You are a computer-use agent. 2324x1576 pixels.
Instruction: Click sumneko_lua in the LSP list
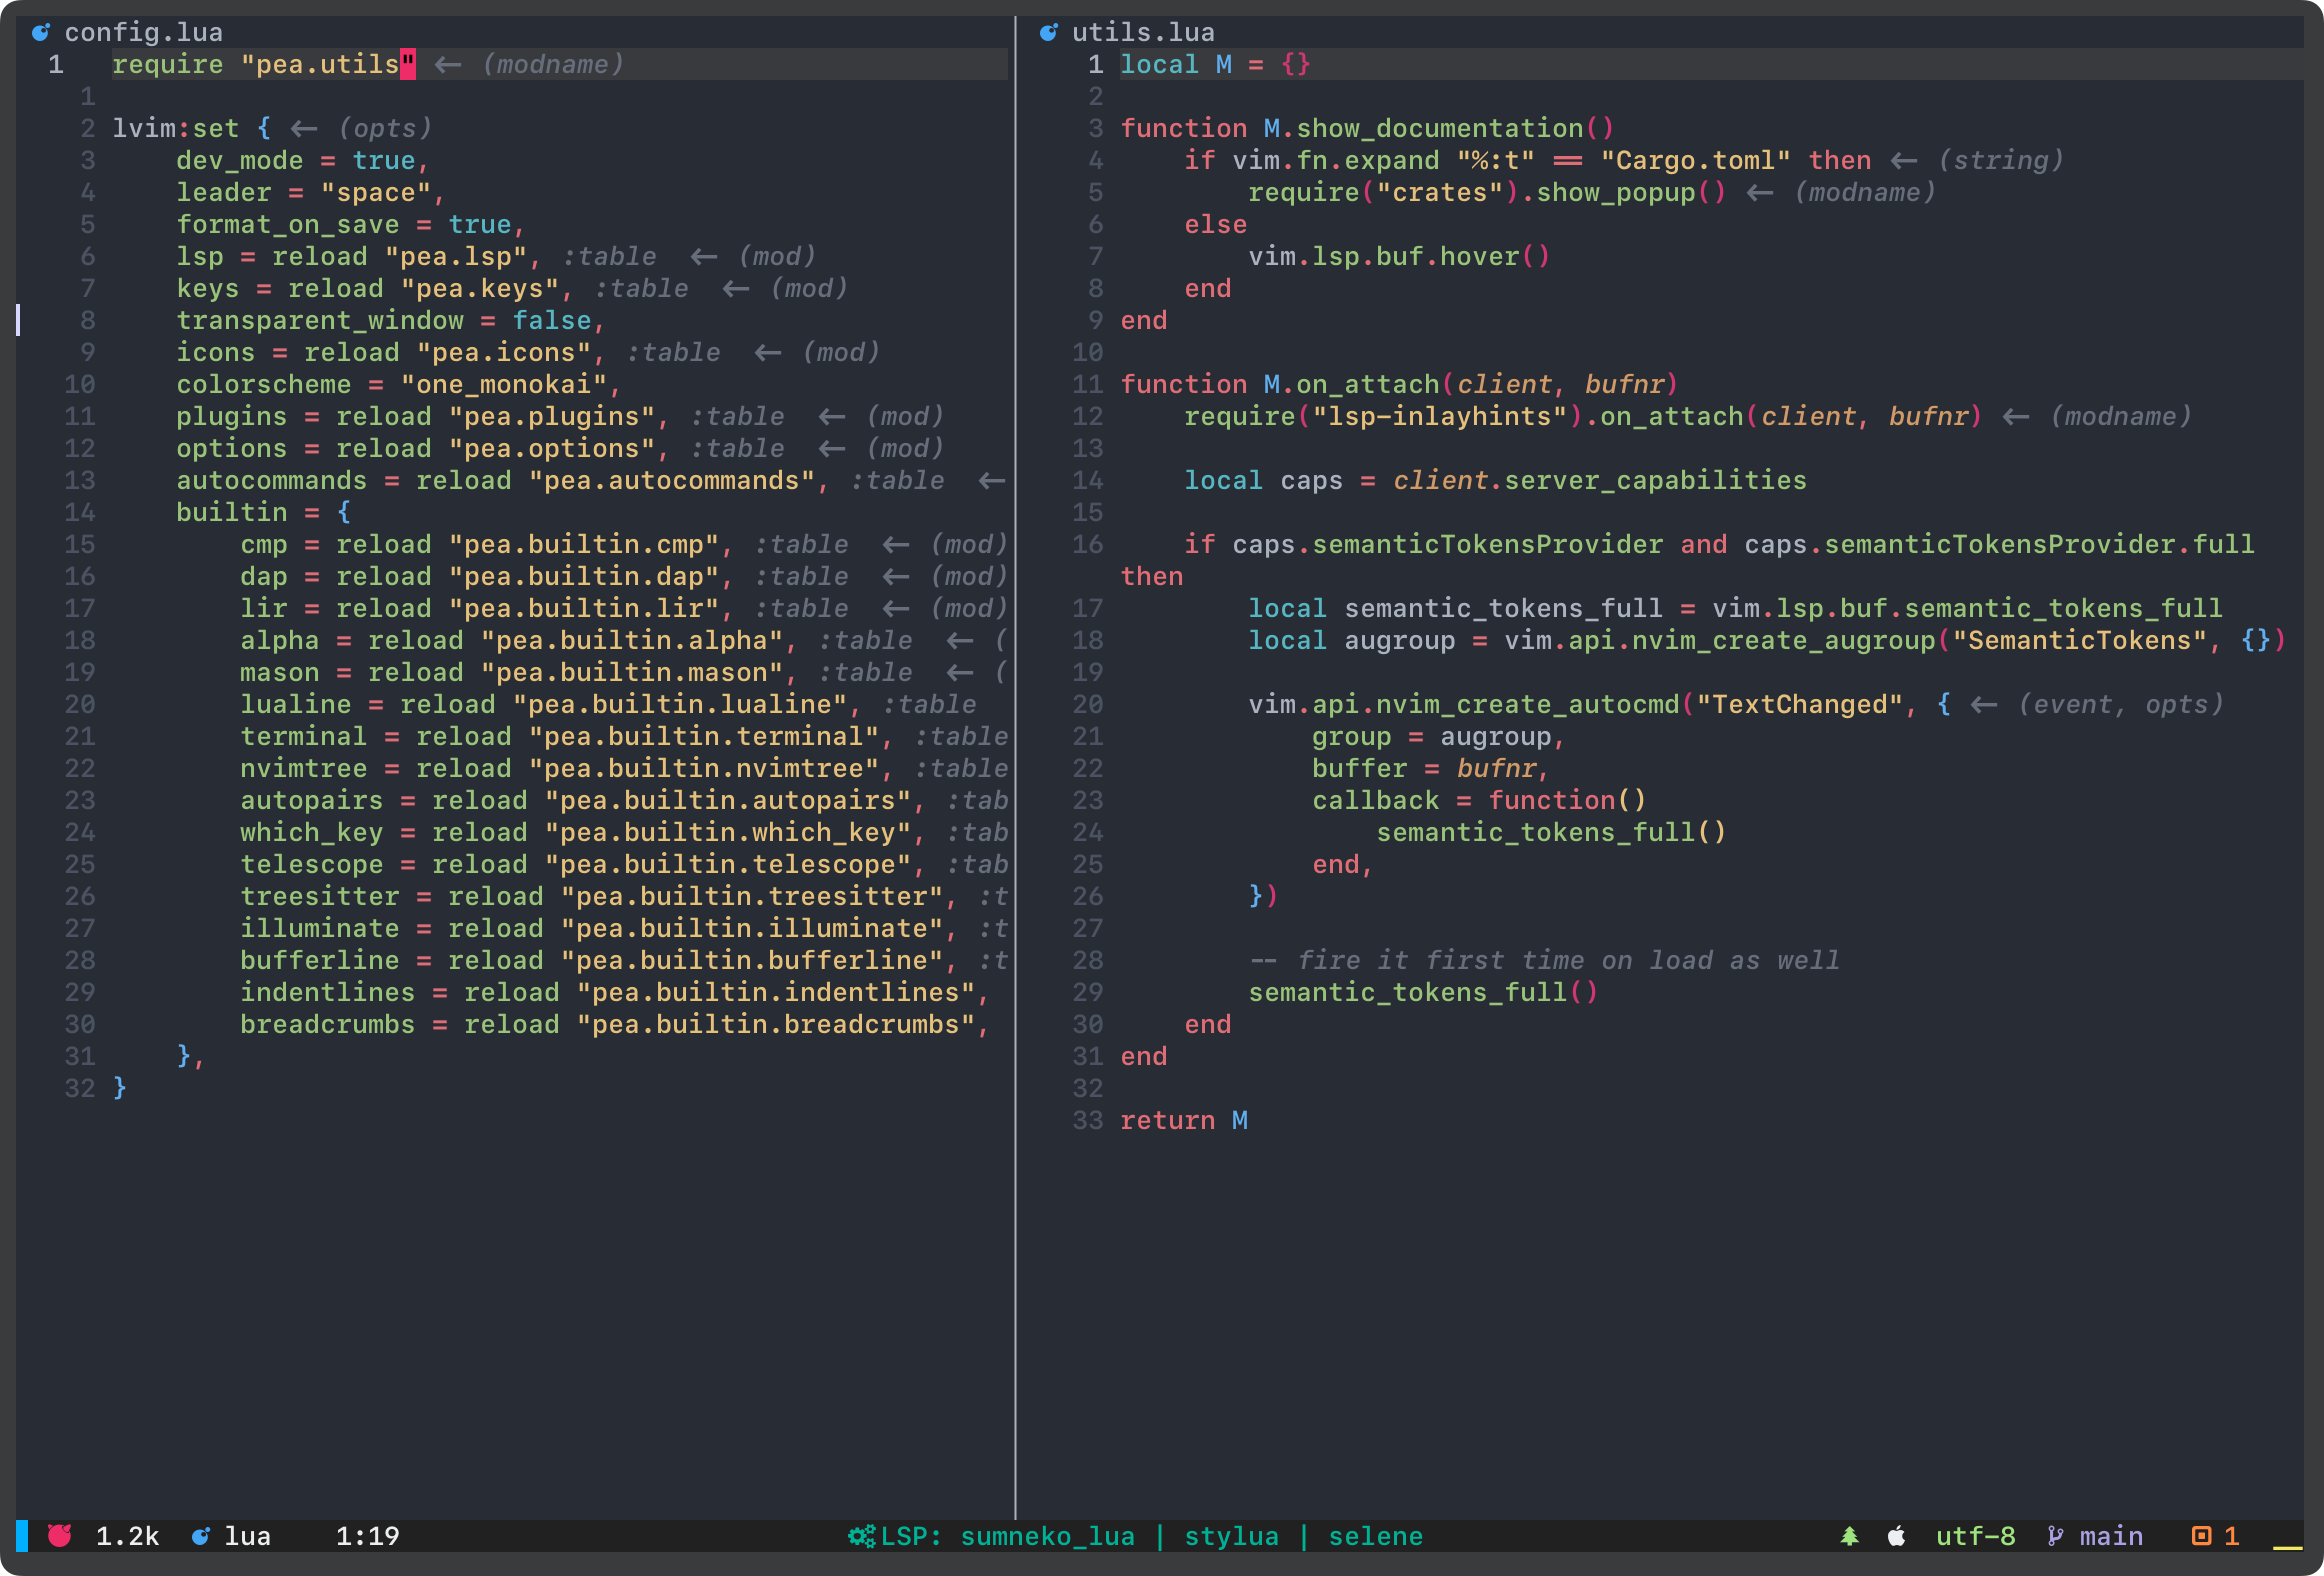(1048, 1536)
